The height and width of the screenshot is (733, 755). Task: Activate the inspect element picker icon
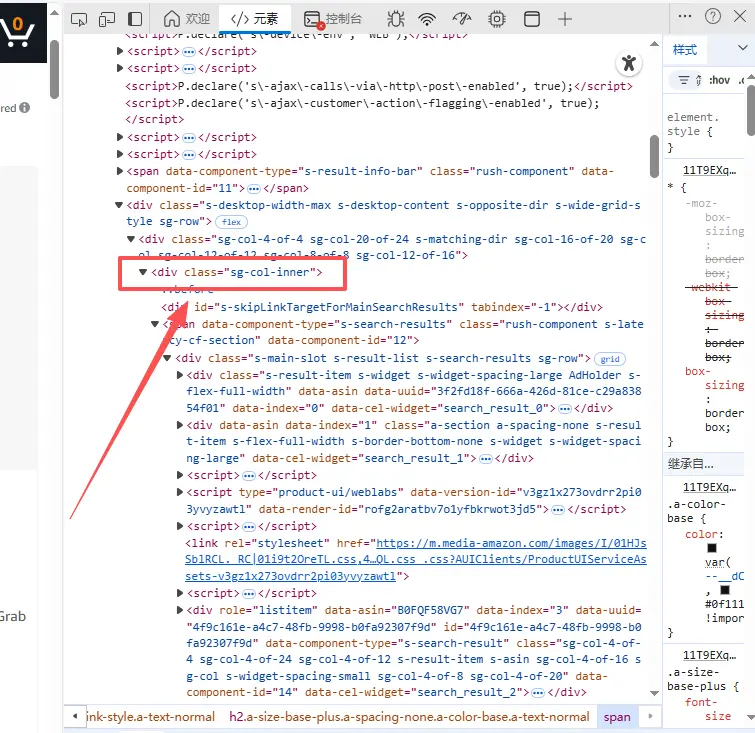pos(79,19)
